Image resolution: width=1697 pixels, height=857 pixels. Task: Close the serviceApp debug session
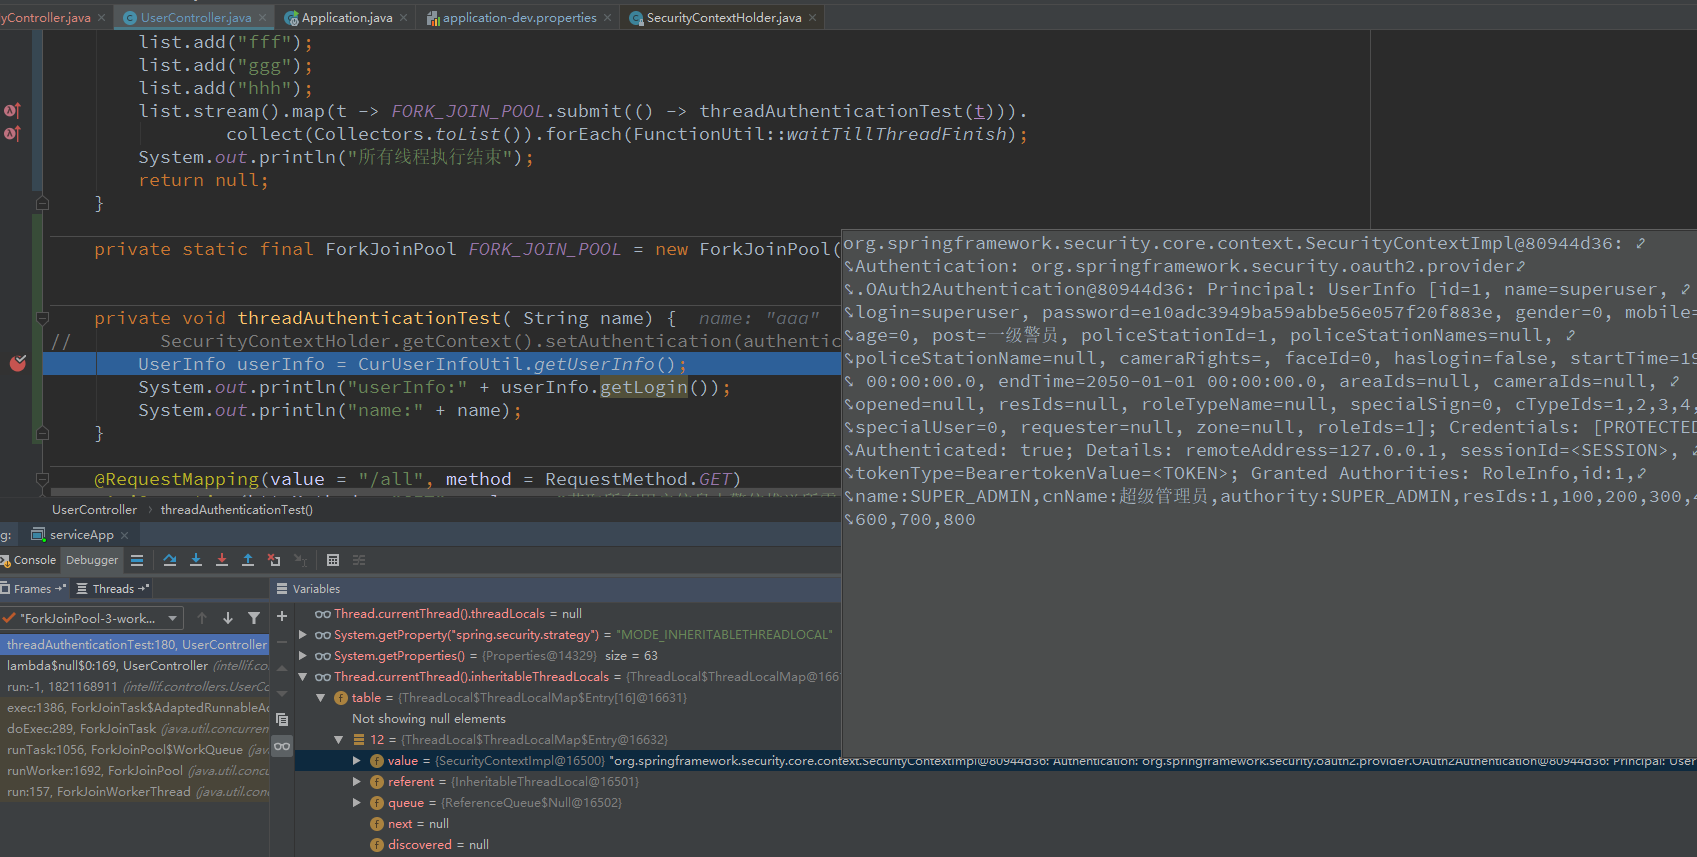coord(124,535)
